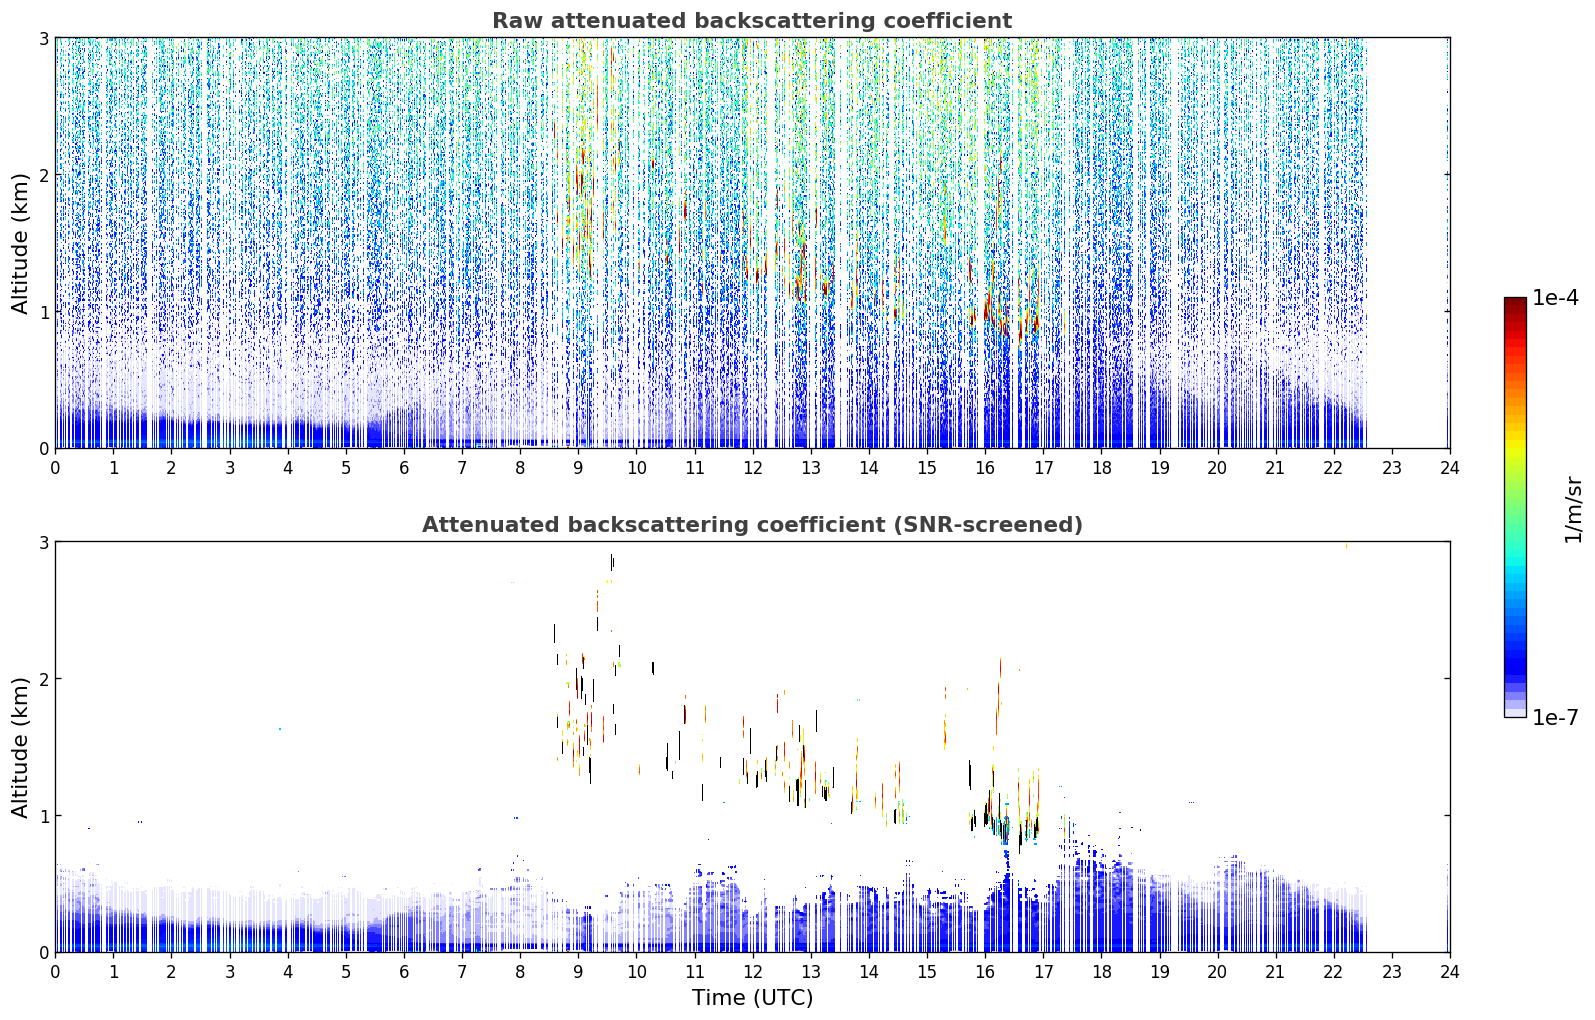Image resolution: width=1595 pixels, height=1020 pixels.
Task: Click hour 12 tick on top plot
Action: click(x=752, y=467)
